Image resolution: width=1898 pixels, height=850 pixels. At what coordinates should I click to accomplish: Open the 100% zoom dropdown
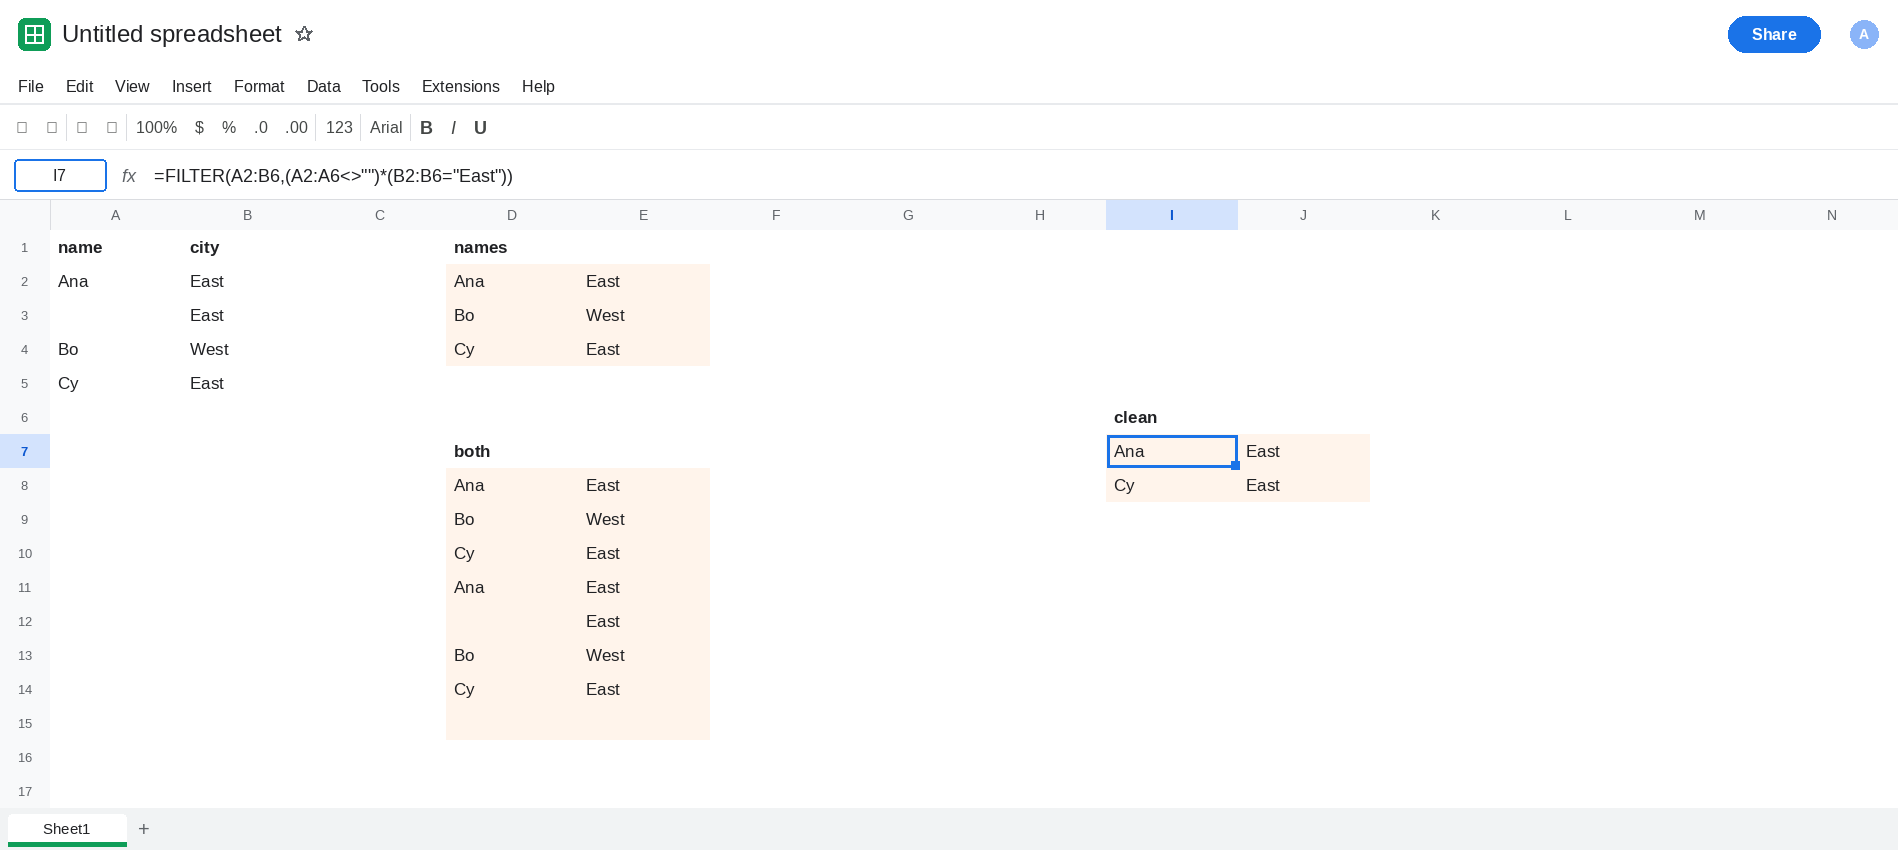click(x=156, y=128)
